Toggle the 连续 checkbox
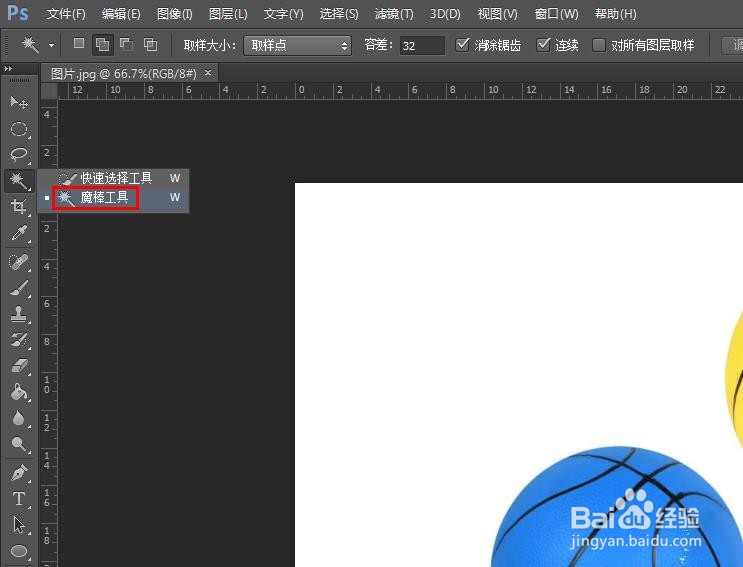 point(543,45)
